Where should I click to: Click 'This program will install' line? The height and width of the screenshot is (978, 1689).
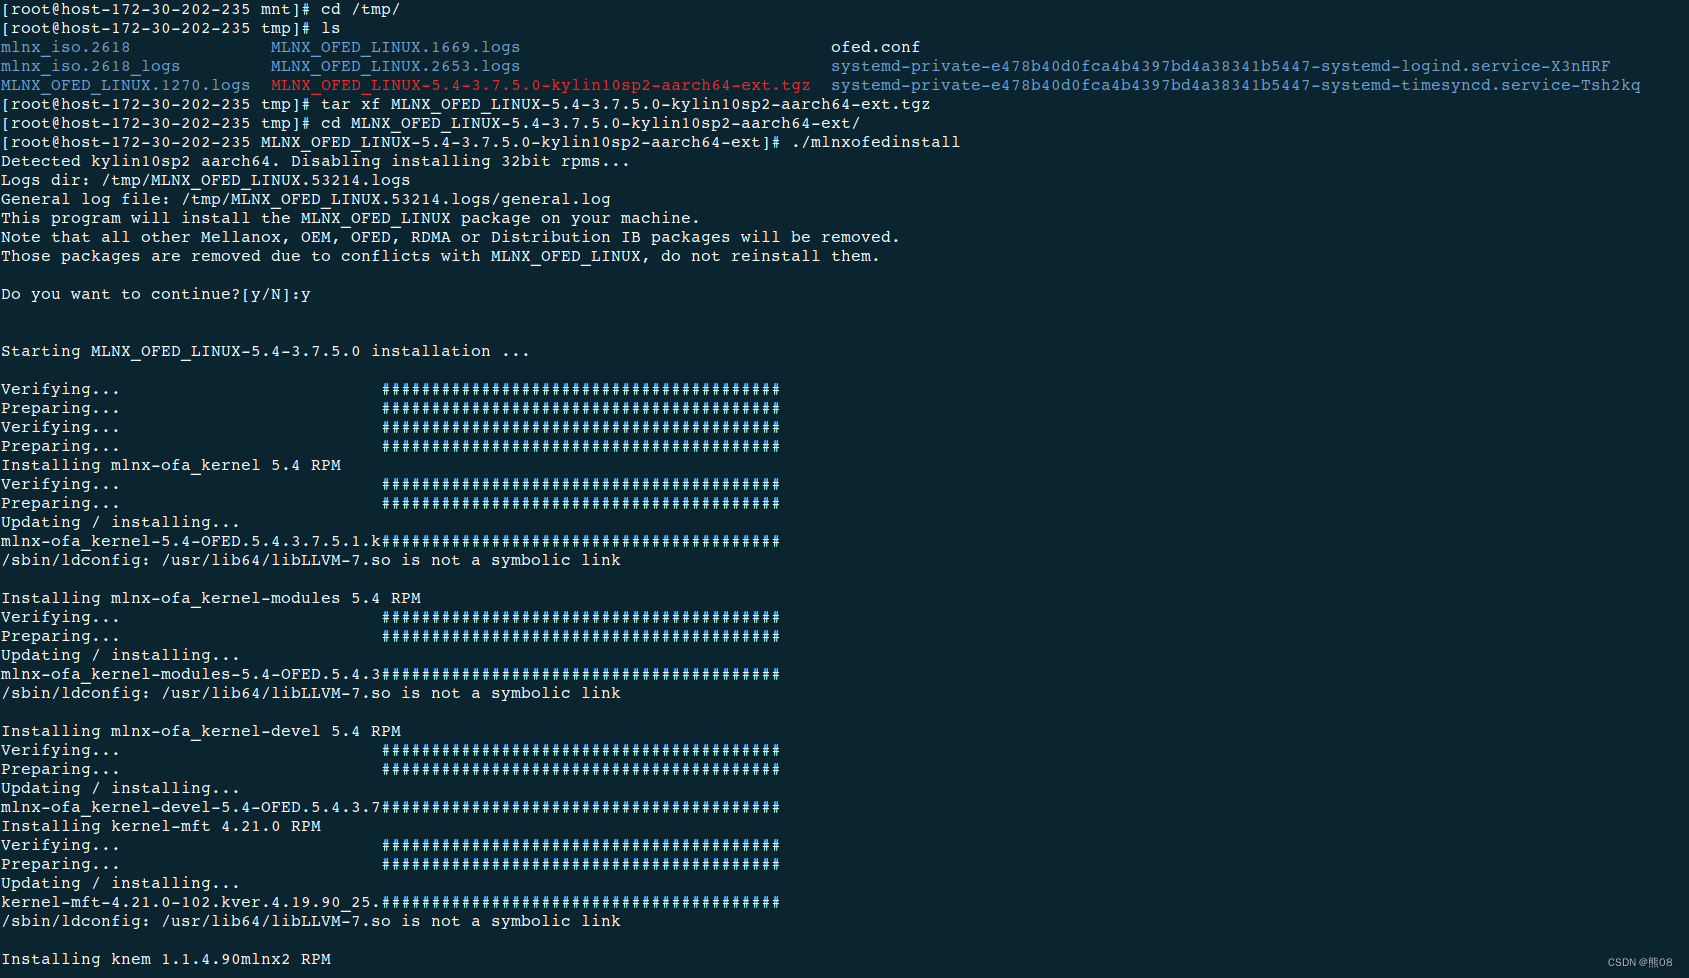point(351,218)
